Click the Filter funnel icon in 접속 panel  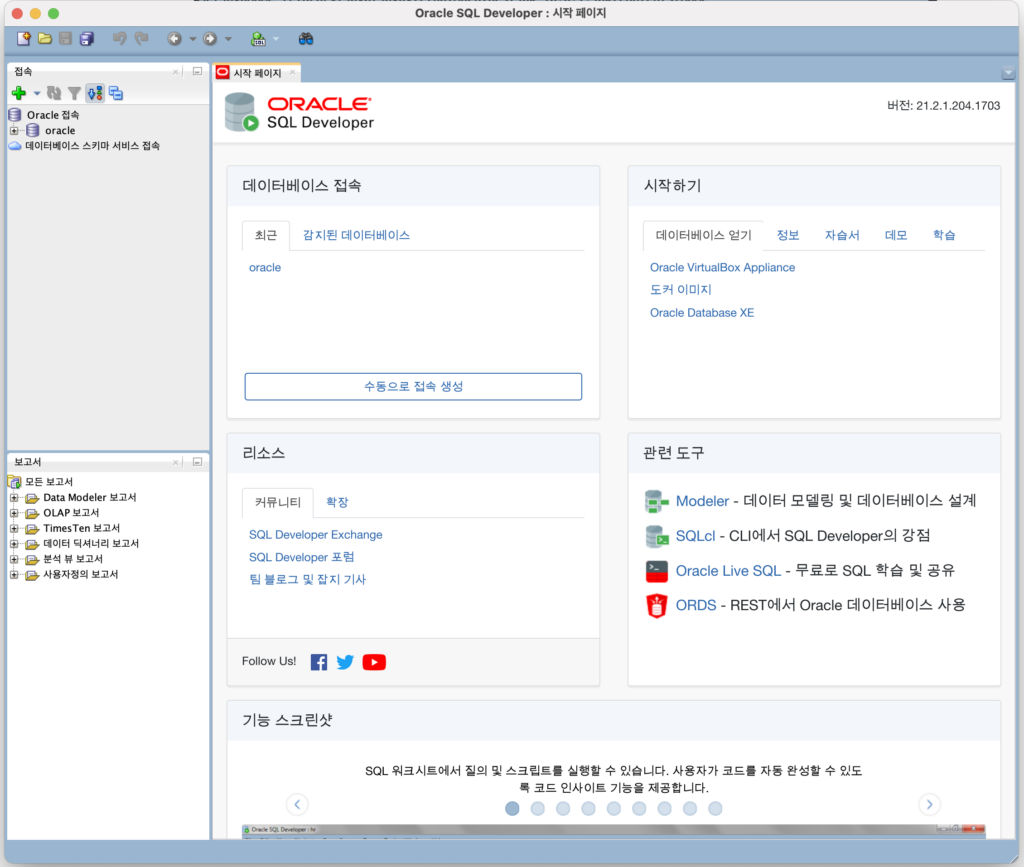point(74,93)
